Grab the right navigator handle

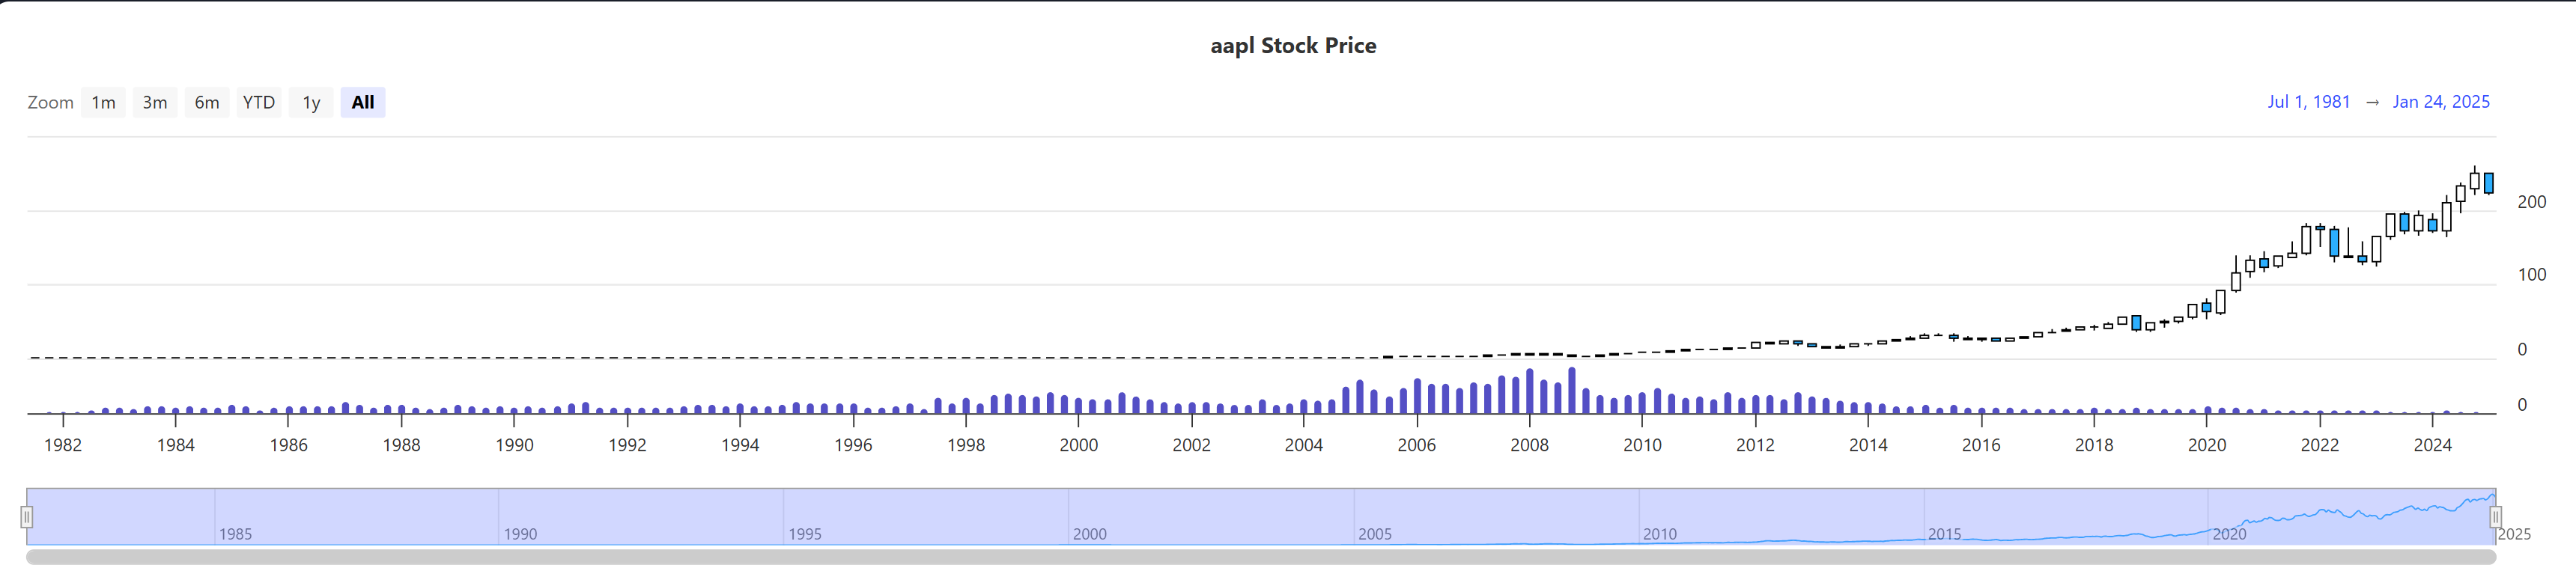[x=2495, y=516]
